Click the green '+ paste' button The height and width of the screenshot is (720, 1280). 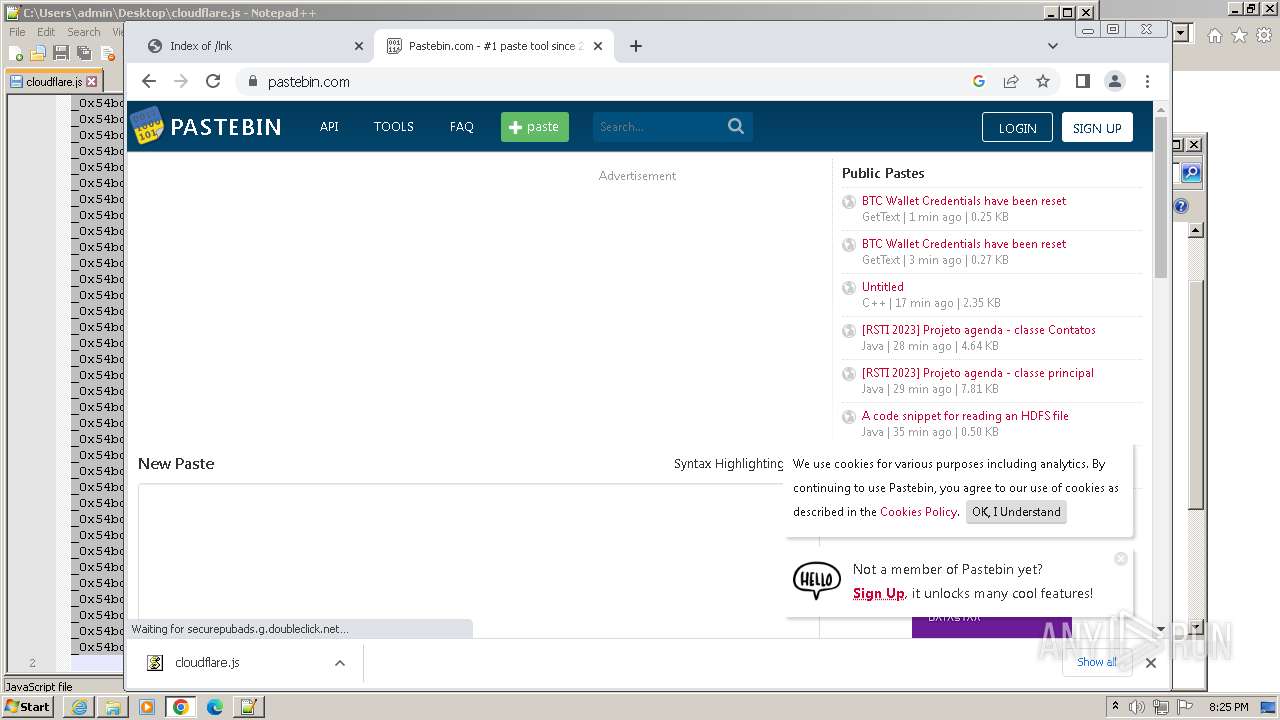535,127
